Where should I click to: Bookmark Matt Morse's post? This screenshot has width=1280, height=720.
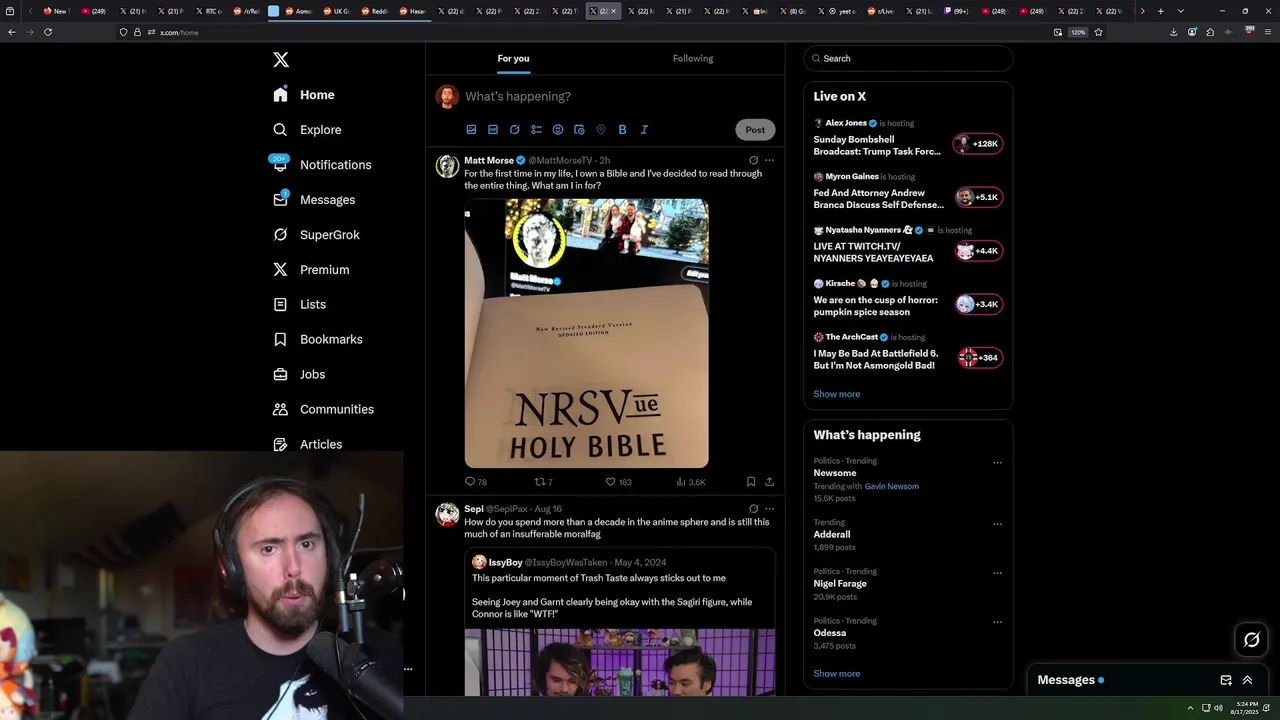[751, 482]
